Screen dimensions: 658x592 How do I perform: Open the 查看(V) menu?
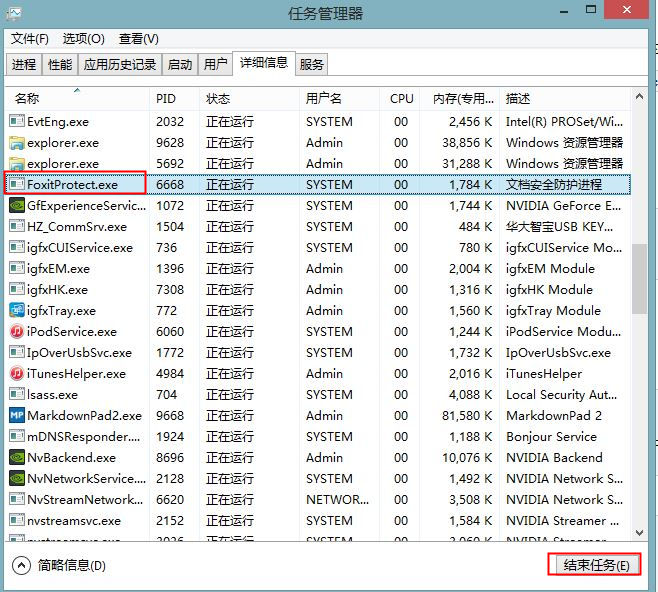coord(139,39)
